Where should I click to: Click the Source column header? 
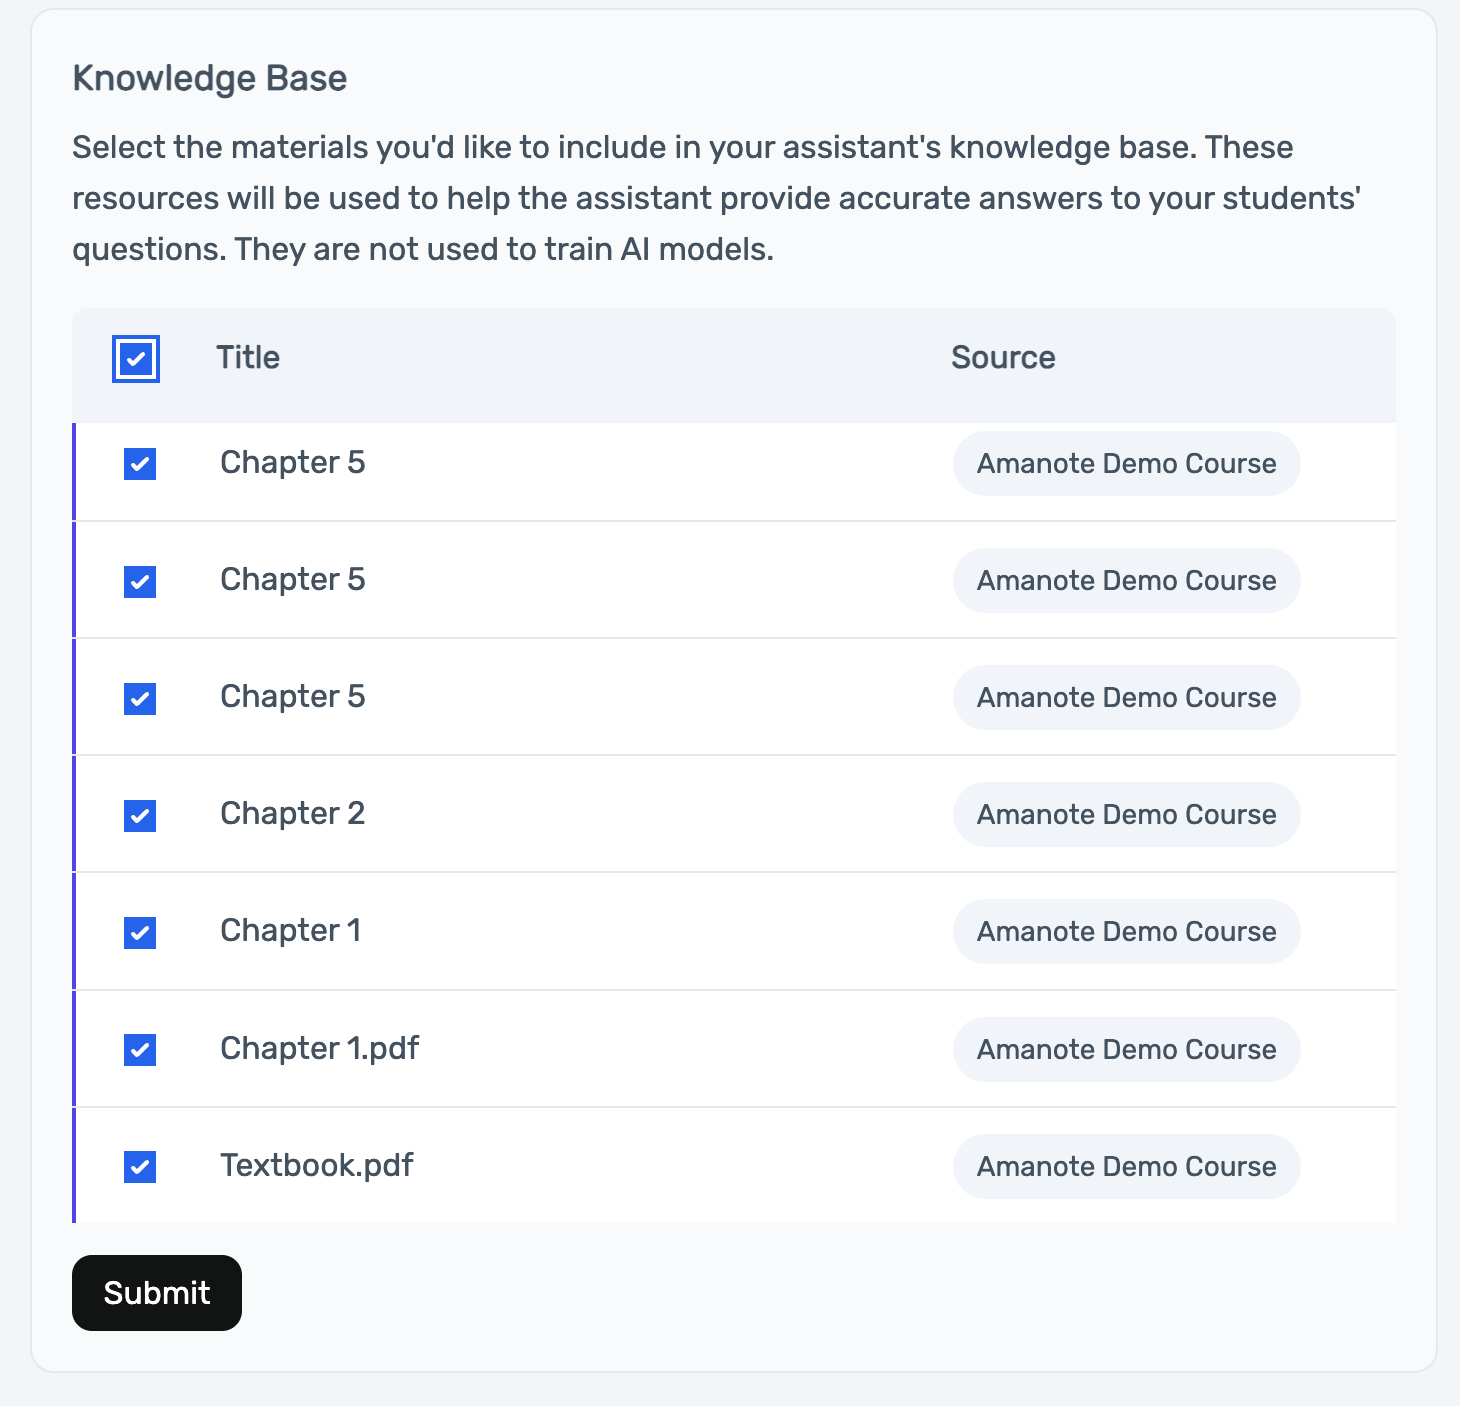coord(1003,358)
